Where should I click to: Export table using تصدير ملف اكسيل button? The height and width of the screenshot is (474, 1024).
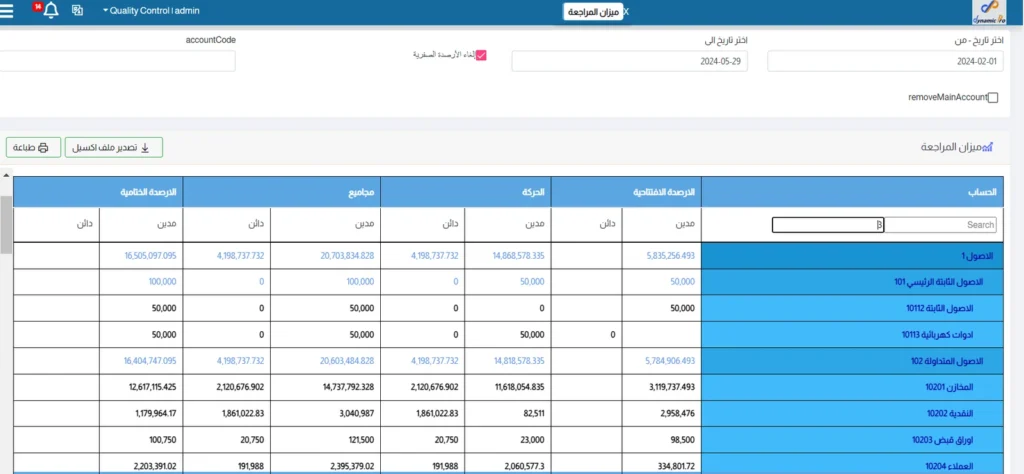(114, 148)
